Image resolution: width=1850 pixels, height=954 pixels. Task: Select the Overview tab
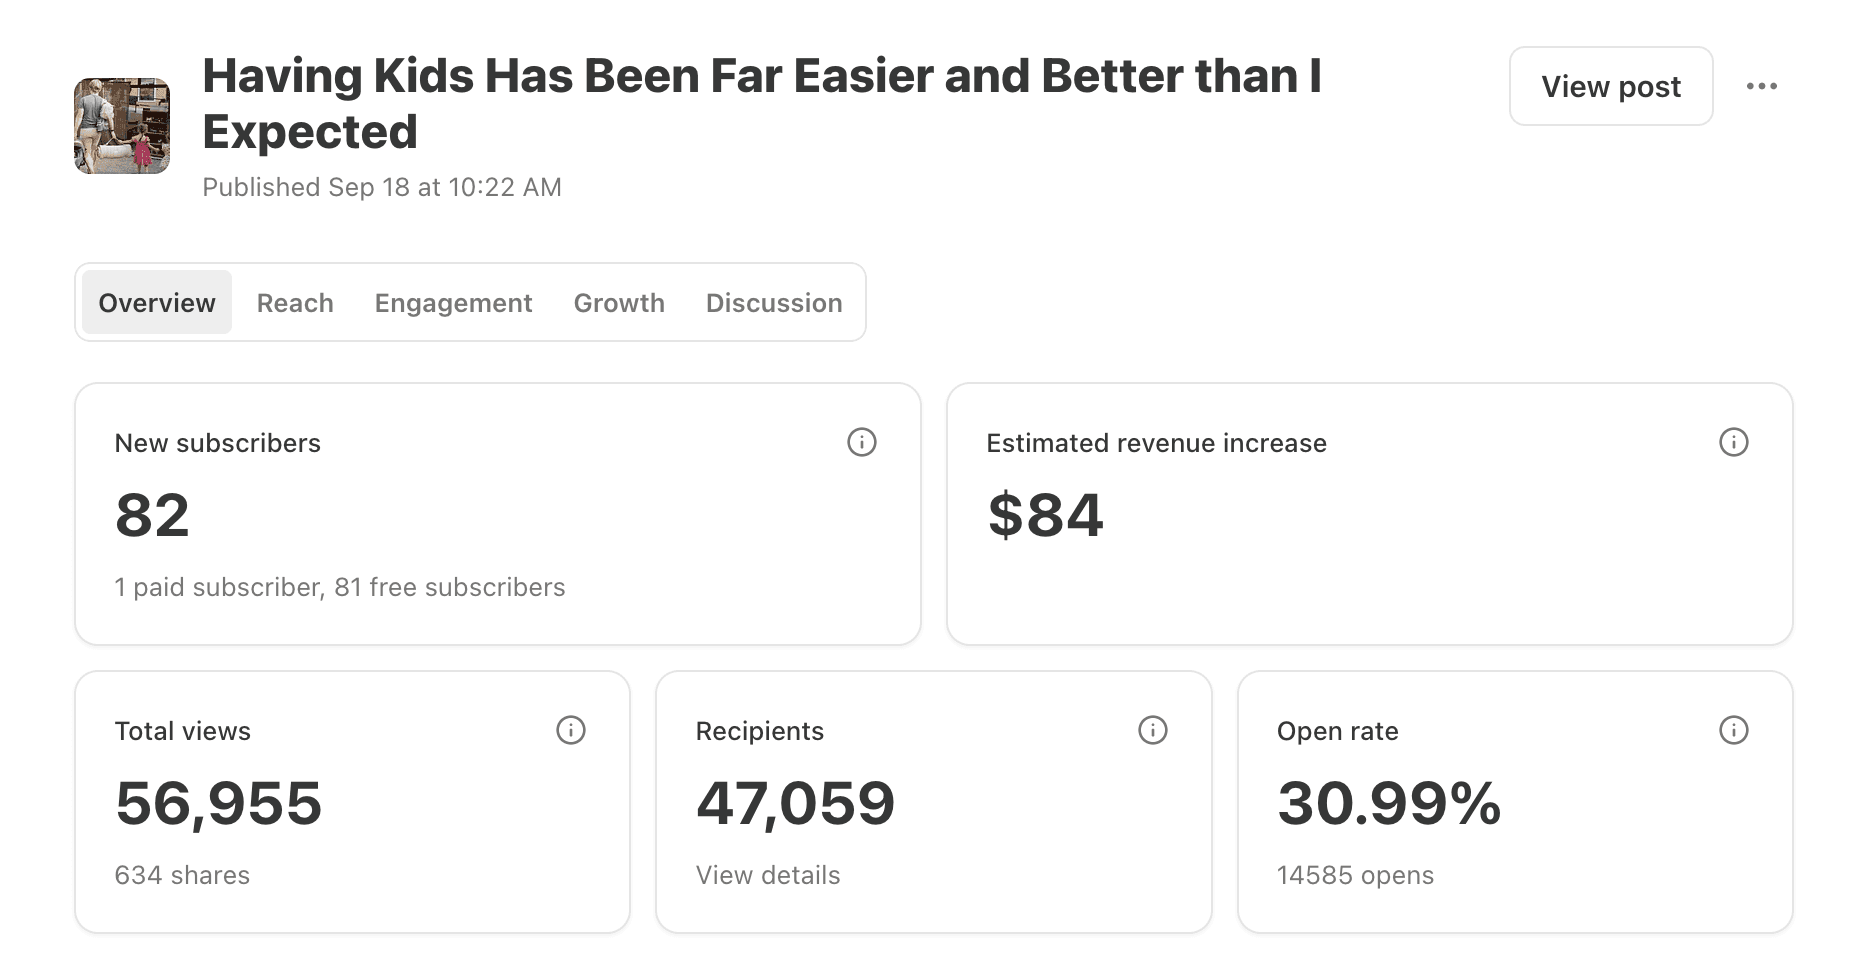pos(157,302)
